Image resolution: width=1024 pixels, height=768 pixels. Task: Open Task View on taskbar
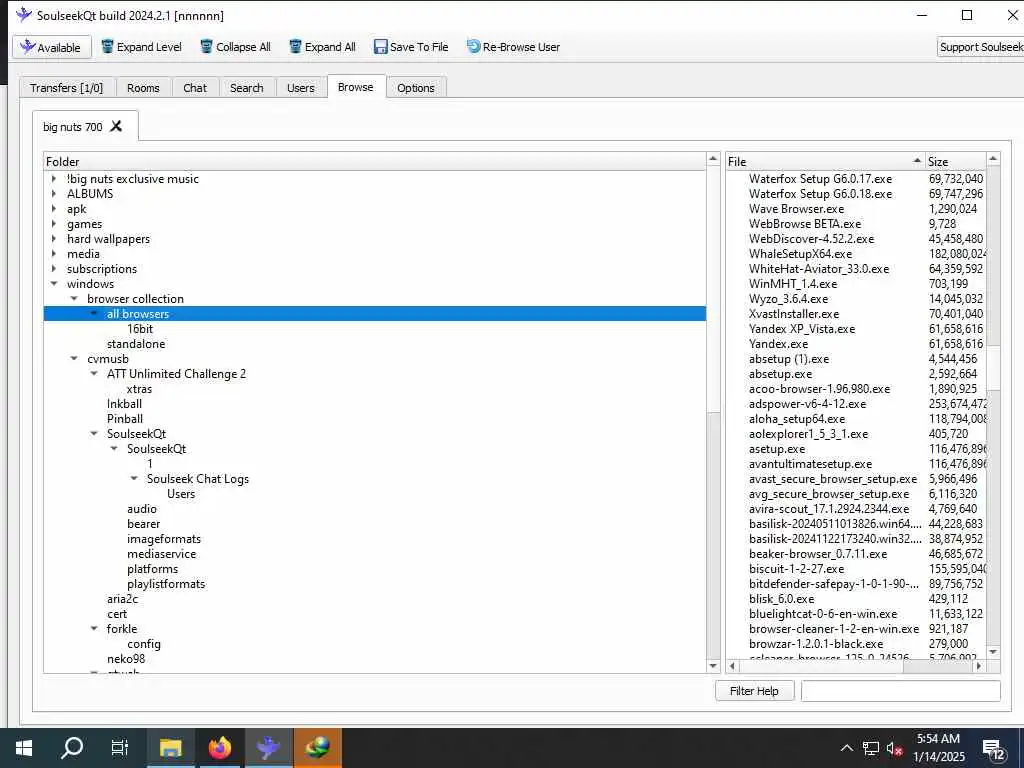pos(120,748)
